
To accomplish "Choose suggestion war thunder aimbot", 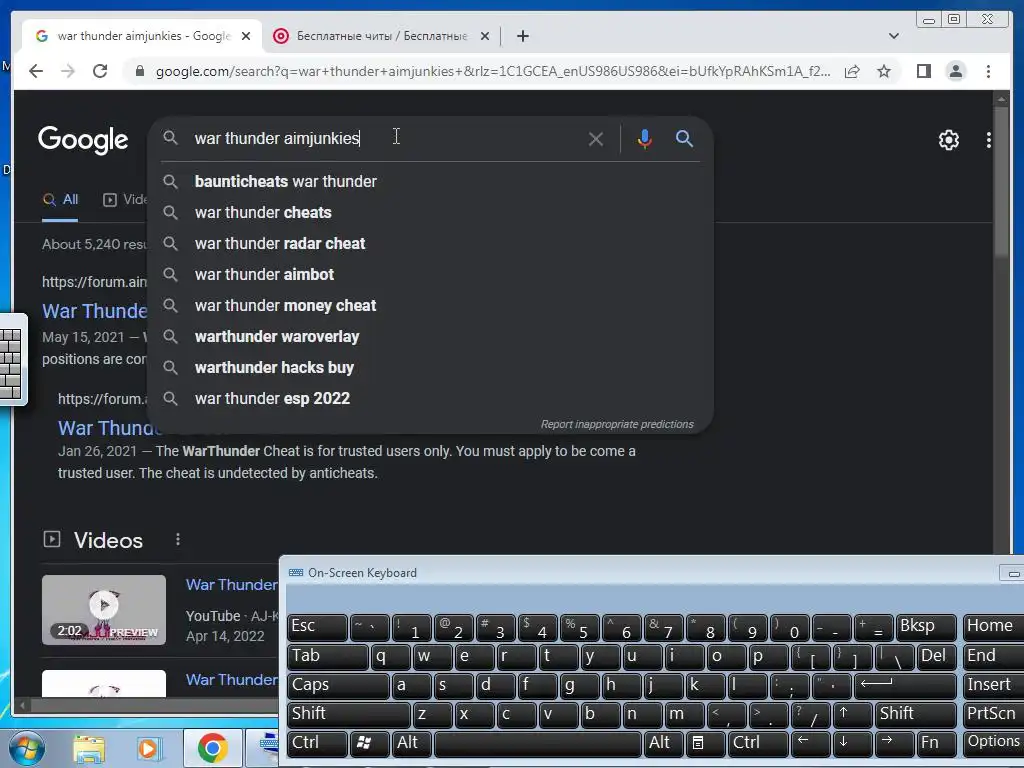I will pyautogui.click(x=430, y=274).
